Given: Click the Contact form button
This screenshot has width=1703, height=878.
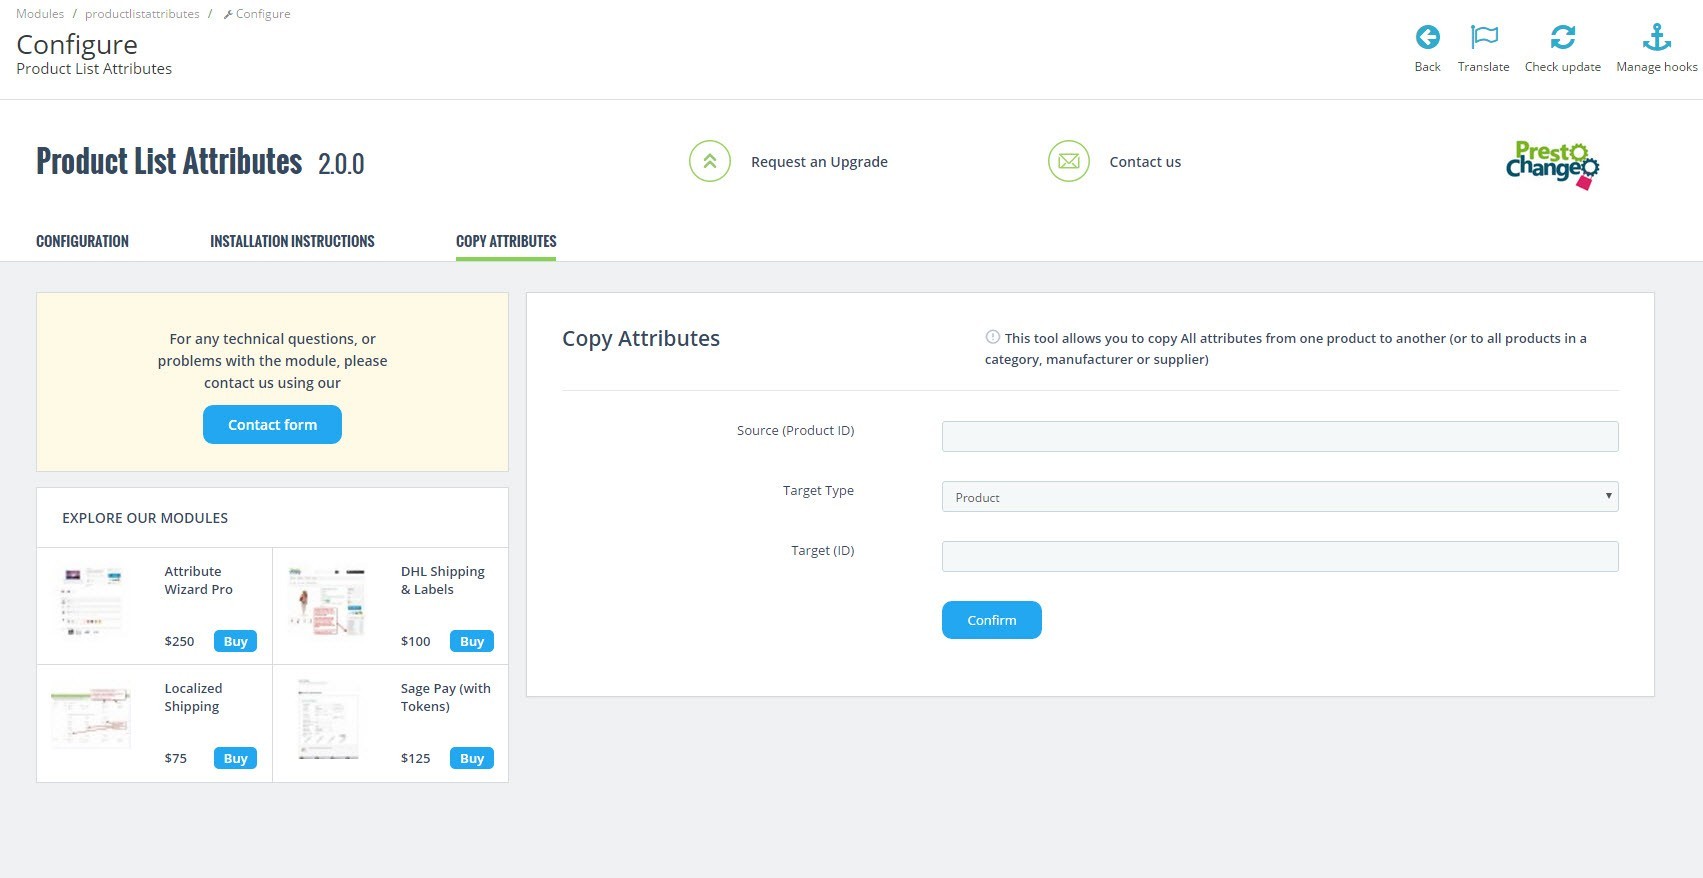Looking at the screenshot, I should (272, 425).
